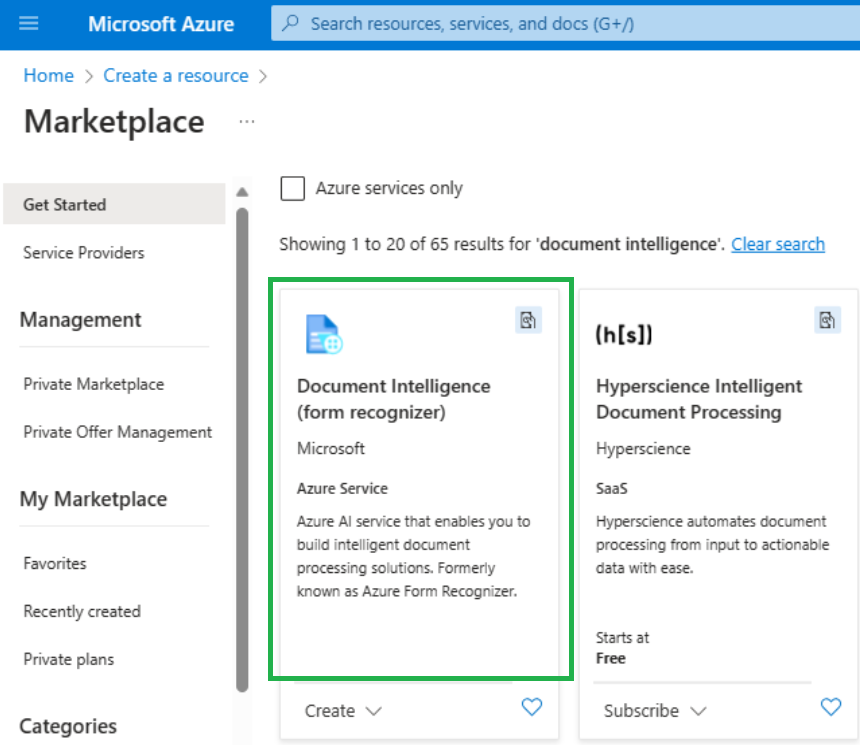Click the Clear search link
The image size is (860, 745).
click(778, 244)
